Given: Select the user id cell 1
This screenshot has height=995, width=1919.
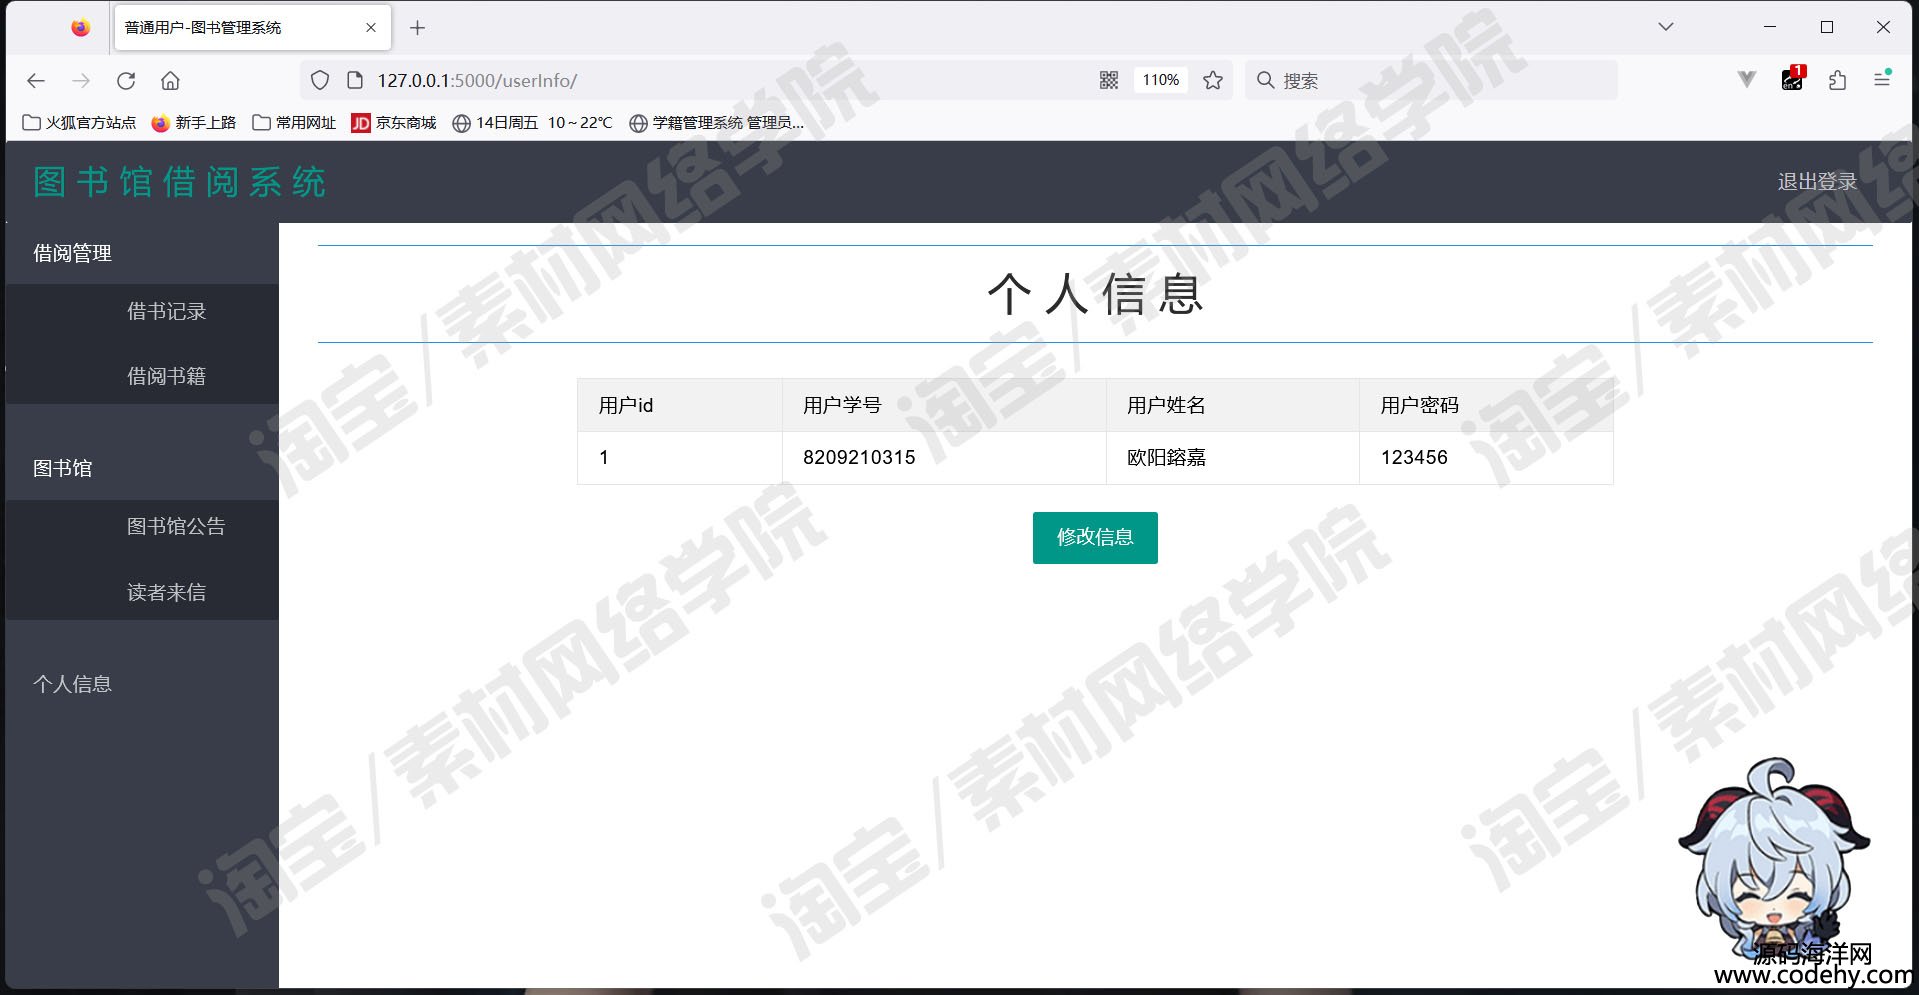Looking at the screenshot, I should pyautogui.click(x=680, y=458).
